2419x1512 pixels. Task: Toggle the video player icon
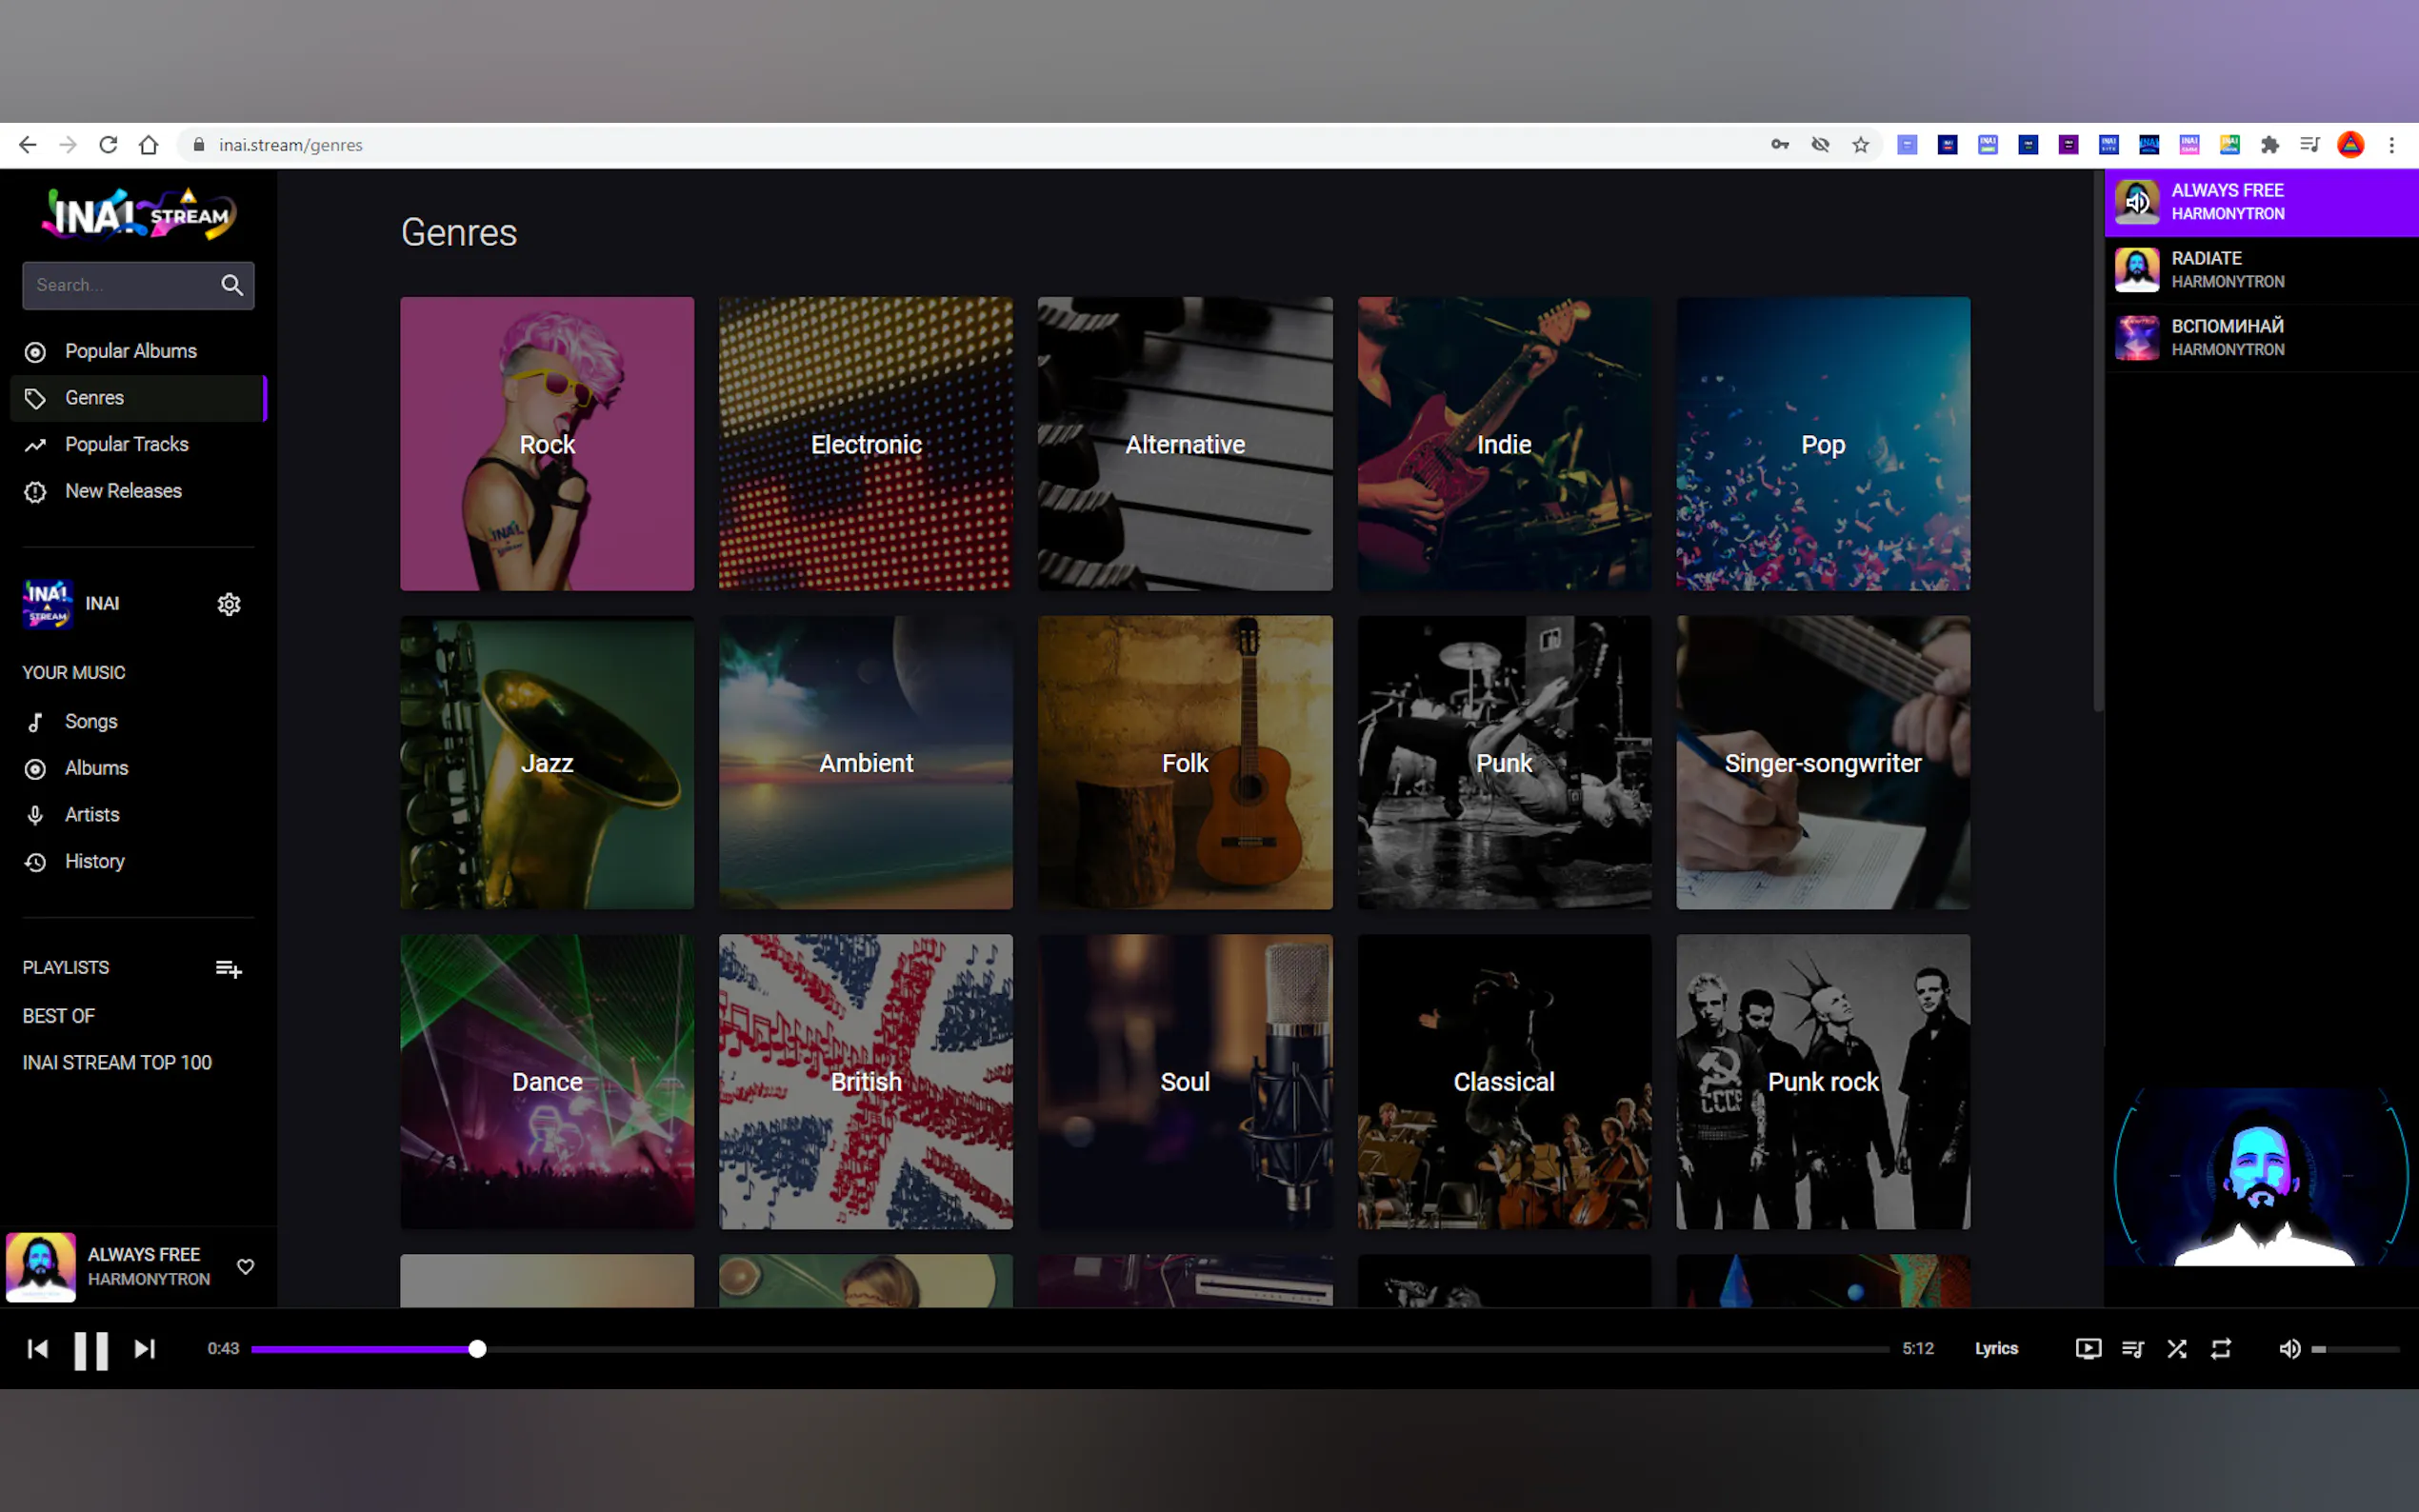[2088, 1349]
